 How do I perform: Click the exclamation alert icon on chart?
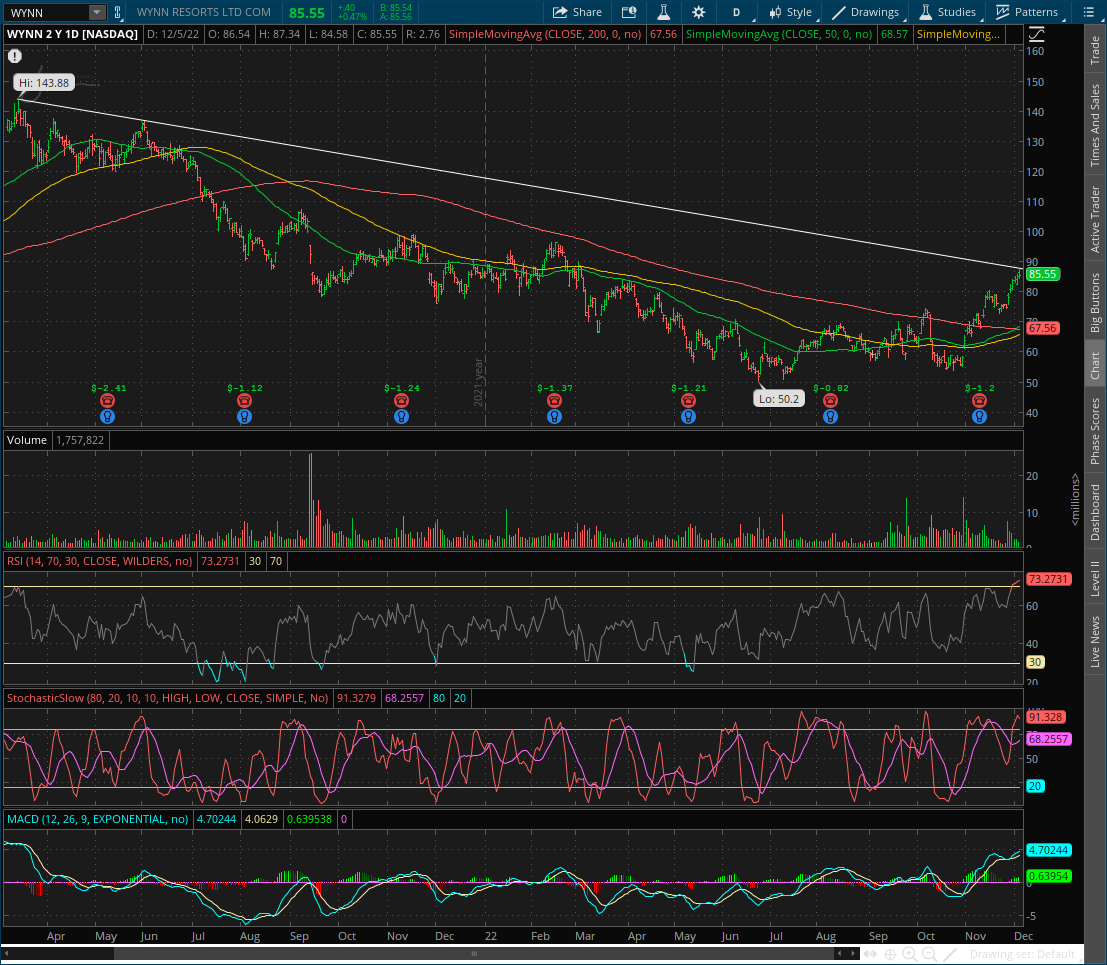tap(15, 56)
